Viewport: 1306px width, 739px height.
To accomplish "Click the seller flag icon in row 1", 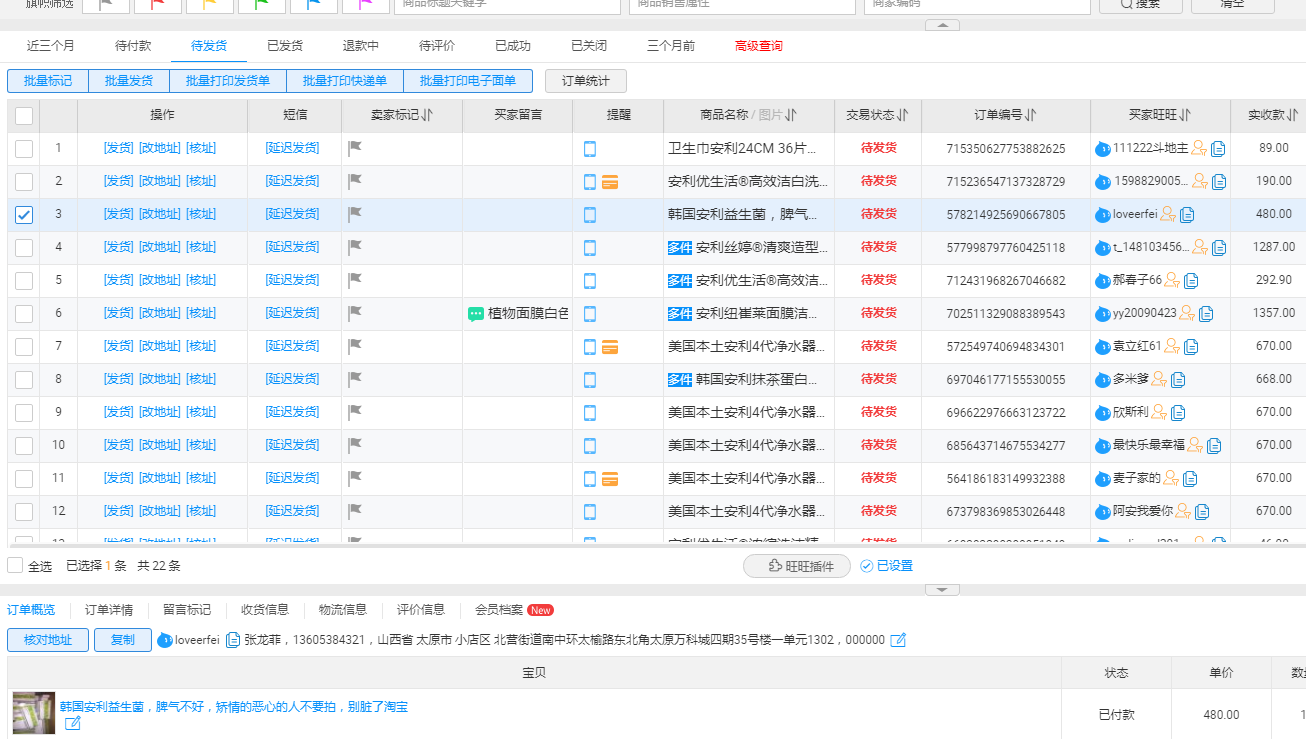I will click(354, 148).
